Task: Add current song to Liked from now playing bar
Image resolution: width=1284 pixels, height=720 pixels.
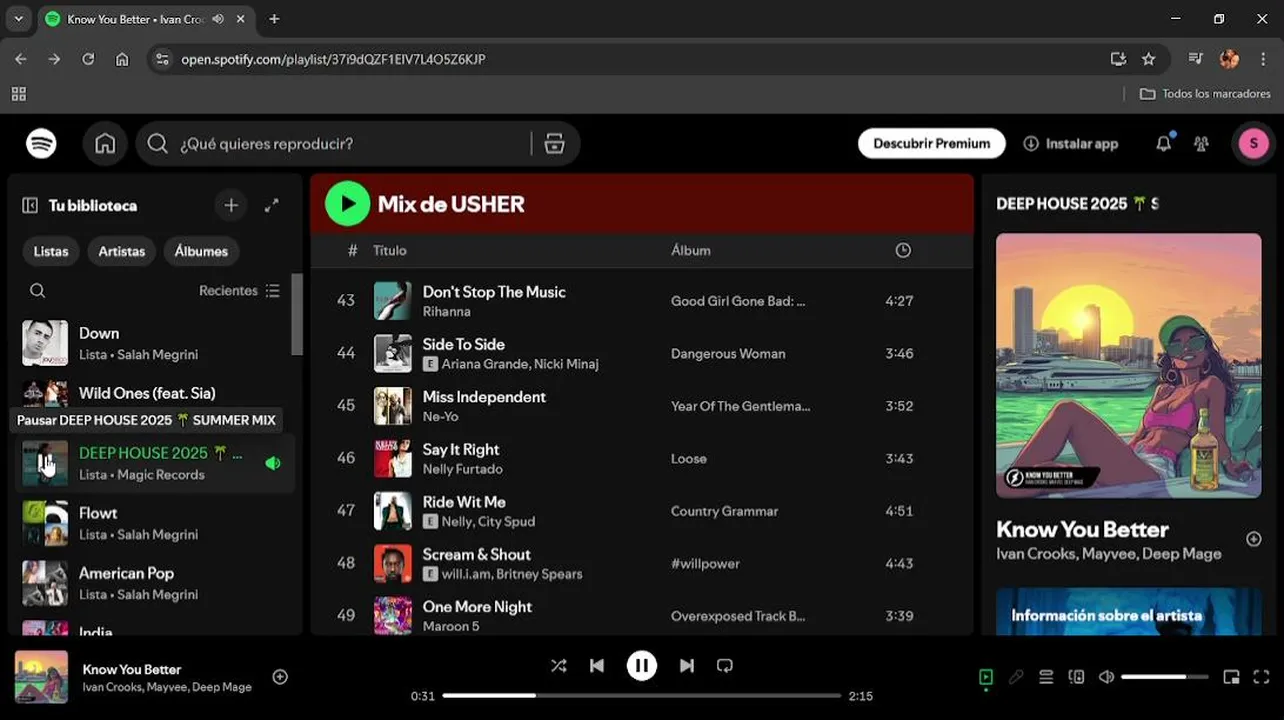Action: click(280, 677)
